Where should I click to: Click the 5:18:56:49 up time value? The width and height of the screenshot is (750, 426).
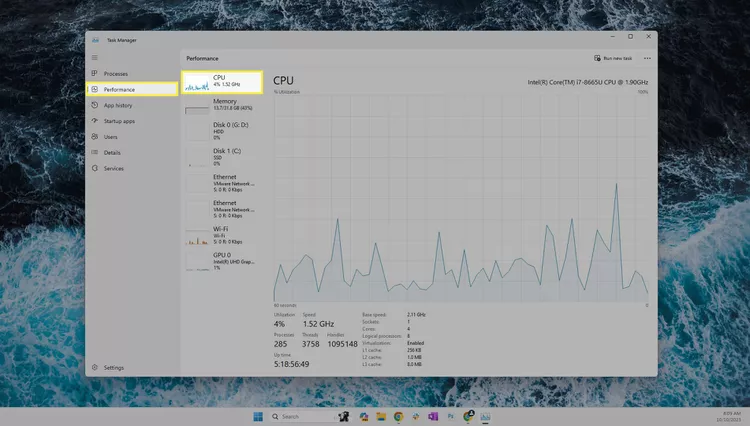tap(291, 364)
